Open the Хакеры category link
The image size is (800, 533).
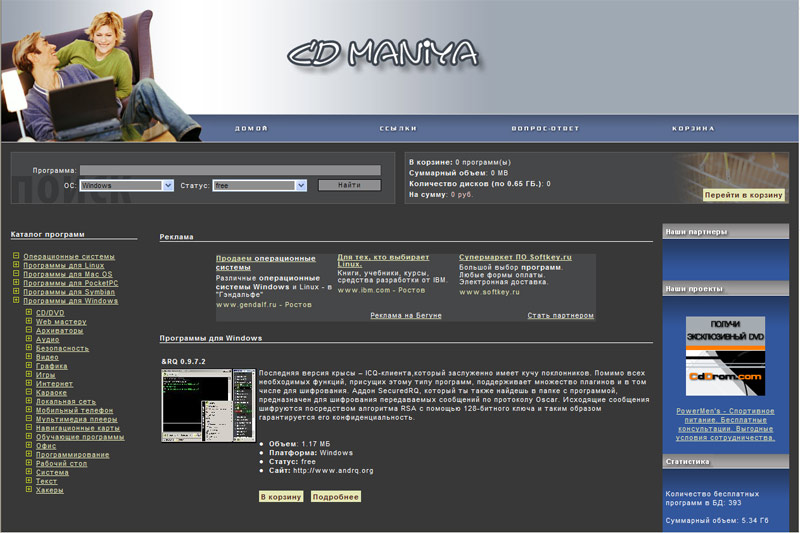(x=49, y=490)
